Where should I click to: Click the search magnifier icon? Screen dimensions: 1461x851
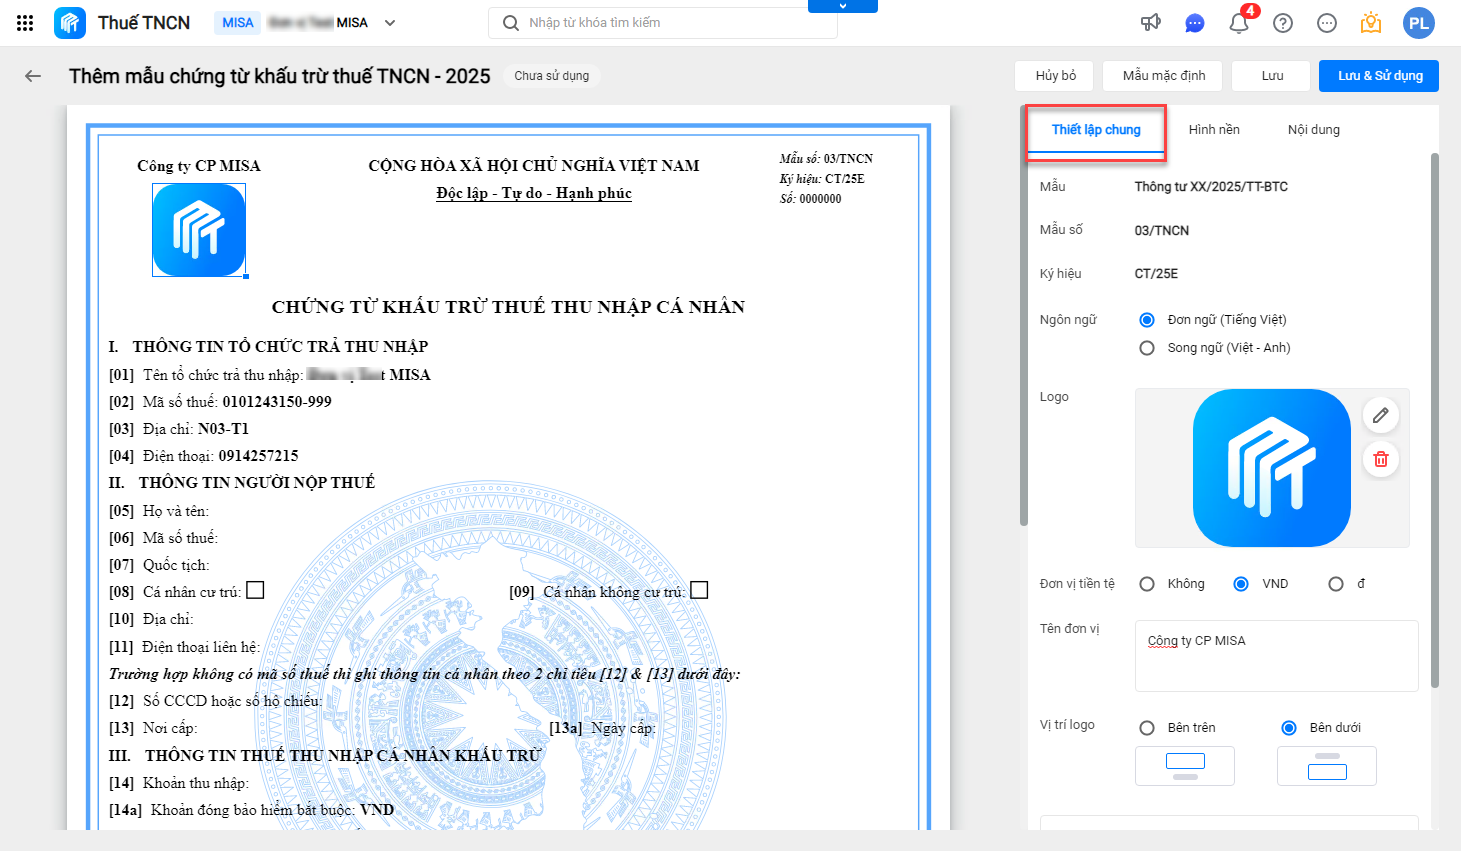[x=510, y=23]
